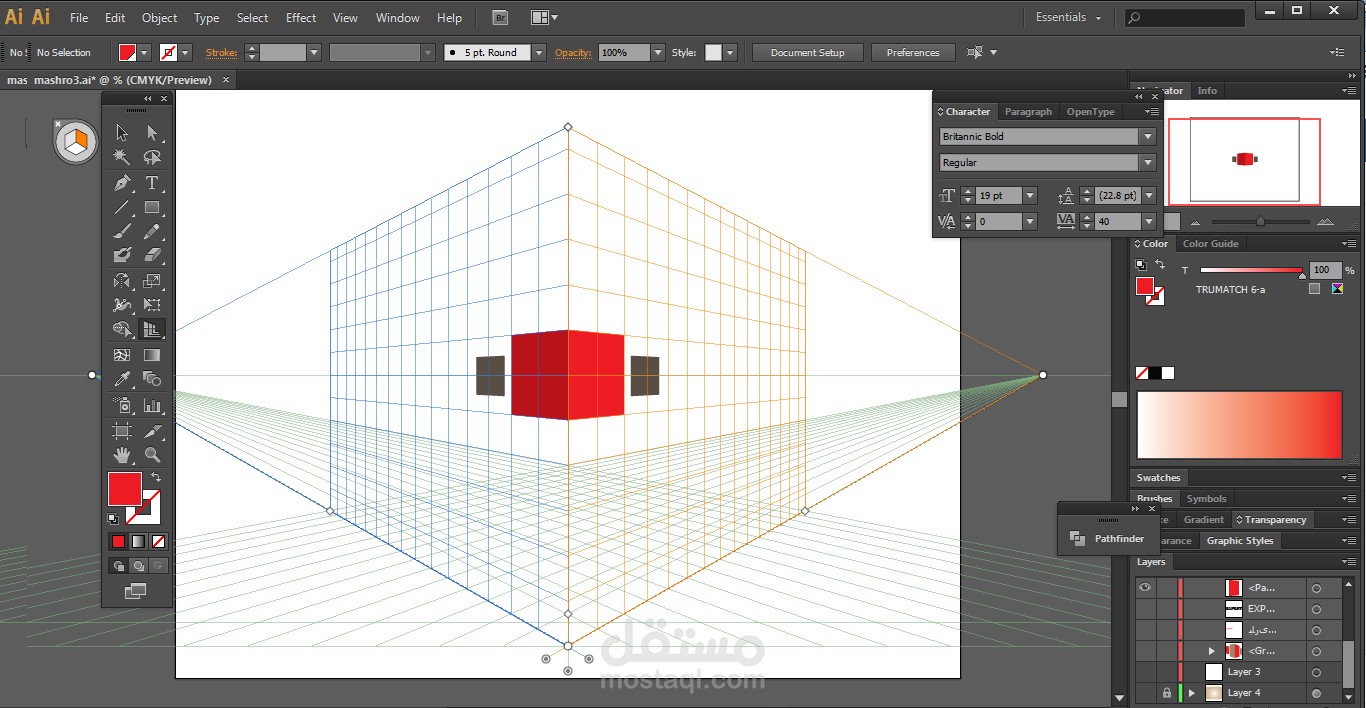Click the Preferences button
The height and width of the screenshot is (708, 1366).
(x=913, y=53)
